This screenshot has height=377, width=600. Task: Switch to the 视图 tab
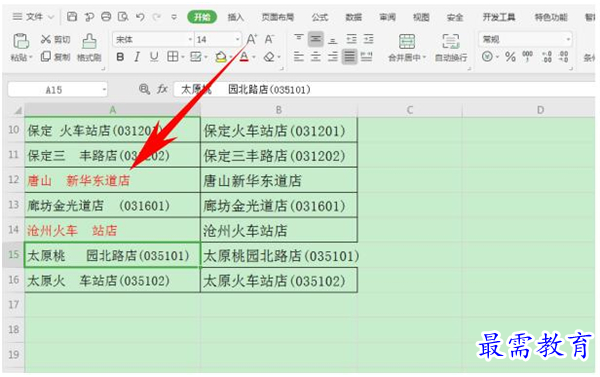[x=421, y=17]
